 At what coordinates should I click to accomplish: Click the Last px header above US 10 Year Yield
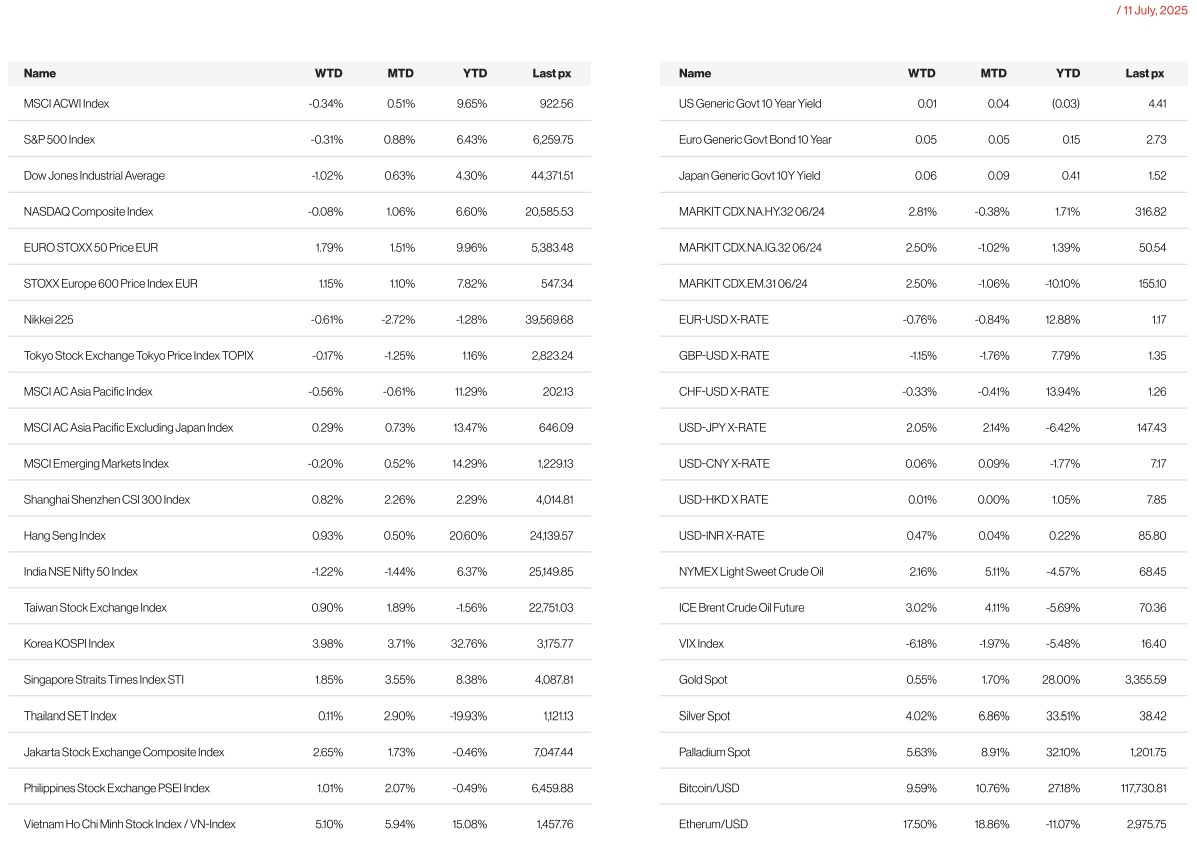click(x=1144, y=73)
